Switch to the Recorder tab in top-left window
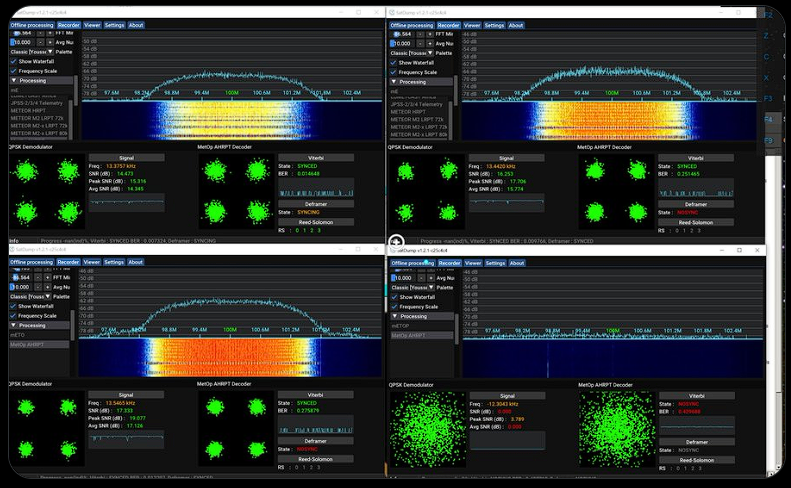 [x=68, y=25]
